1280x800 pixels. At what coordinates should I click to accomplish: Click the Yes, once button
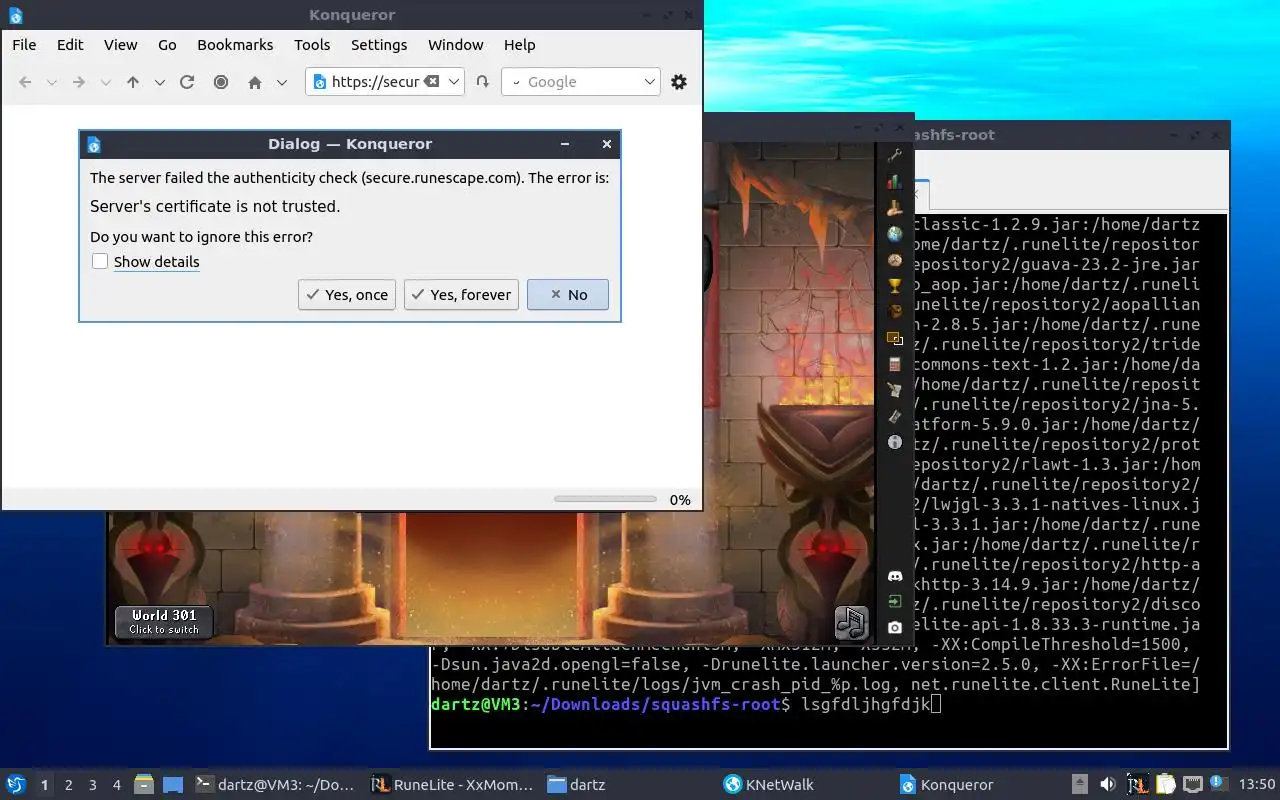point(347,295)
